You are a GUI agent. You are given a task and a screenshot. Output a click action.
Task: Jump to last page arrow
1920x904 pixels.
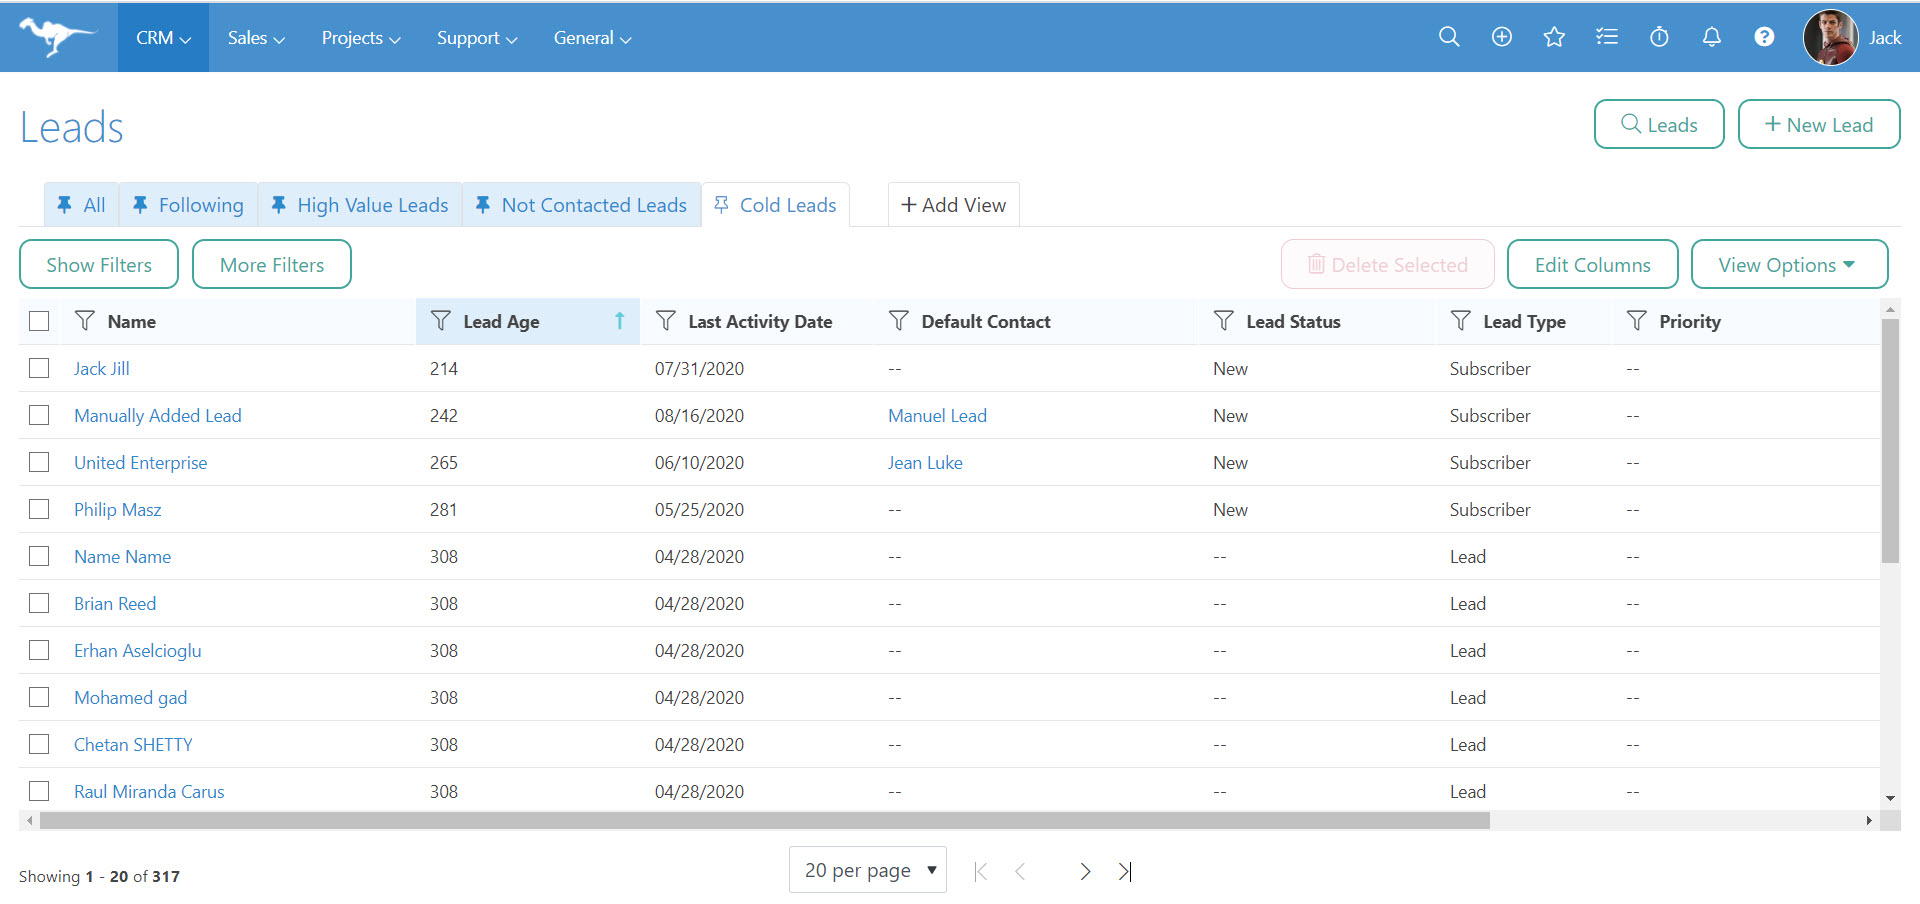click(1125, 871)
